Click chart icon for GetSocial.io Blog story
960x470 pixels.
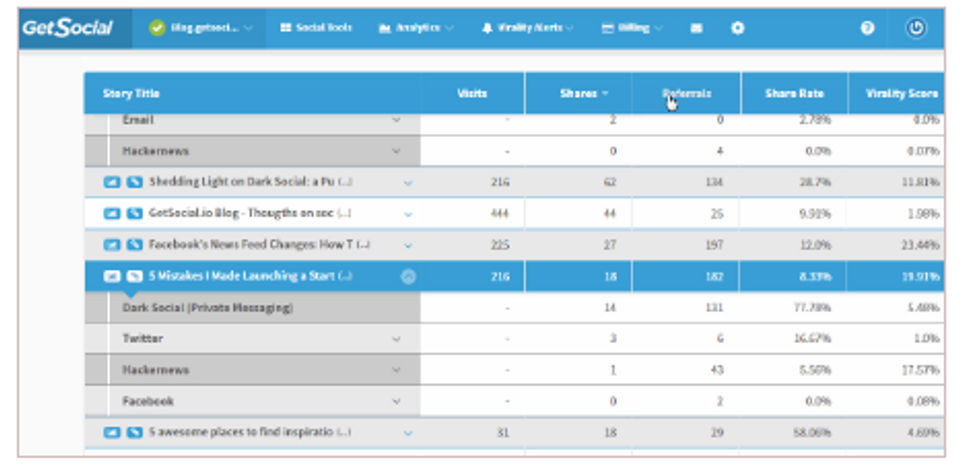coord(111,214)
